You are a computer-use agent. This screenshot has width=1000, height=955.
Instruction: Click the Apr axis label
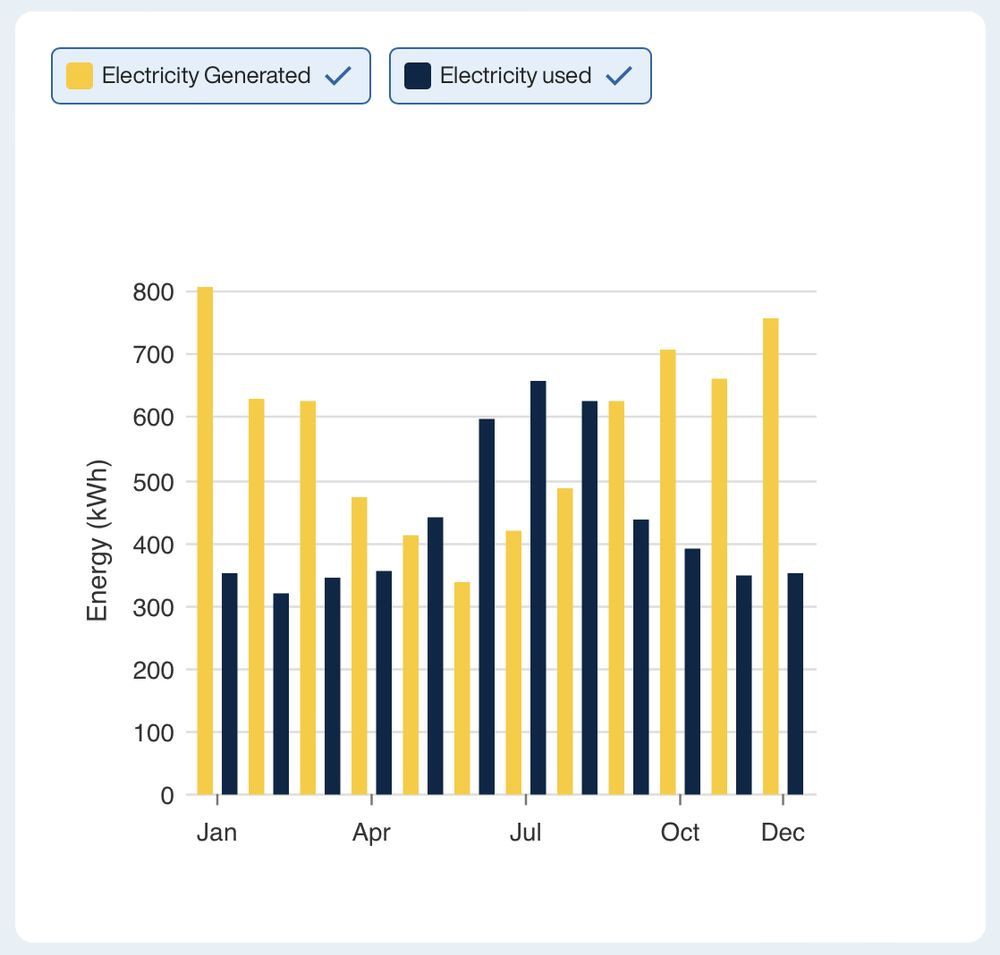[x=371, y=833]
